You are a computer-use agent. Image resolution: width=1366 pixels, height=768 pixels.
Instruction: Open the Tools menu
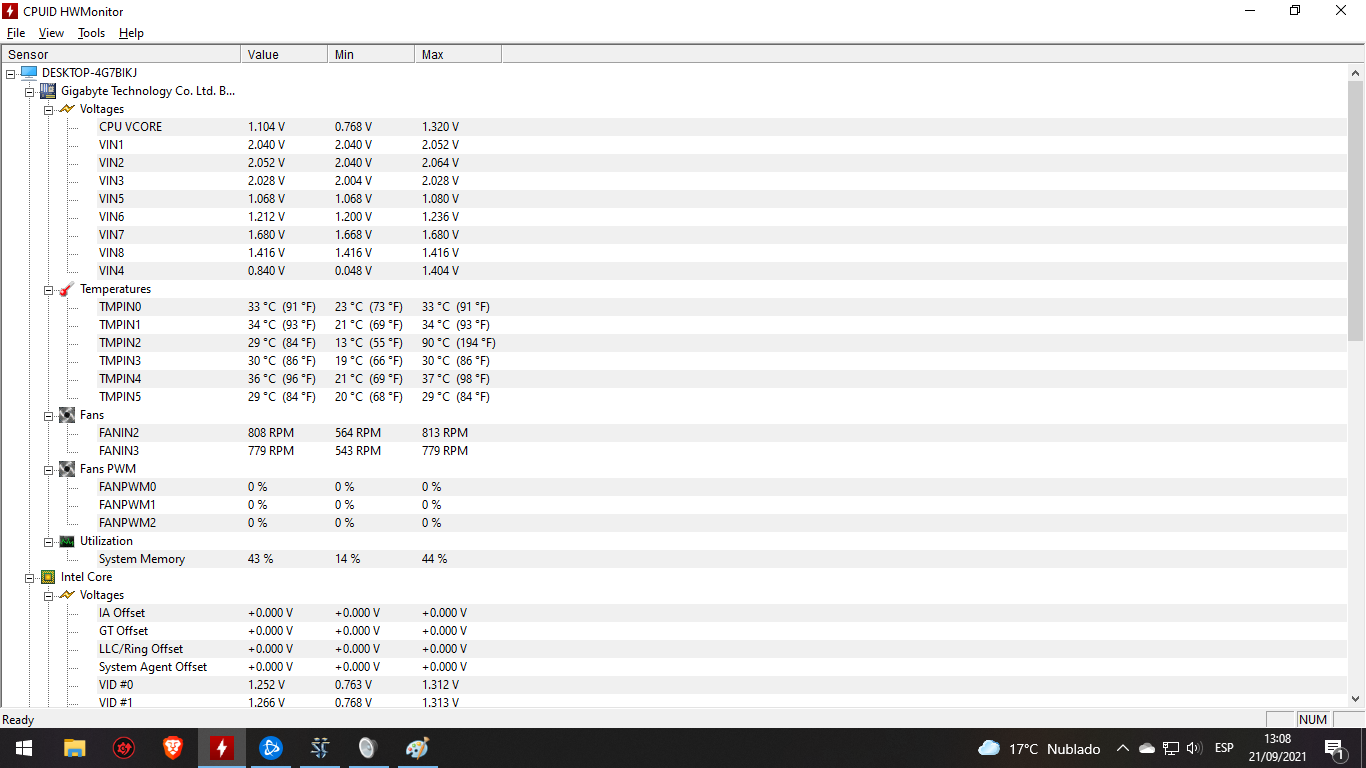[x=91, y=33]
